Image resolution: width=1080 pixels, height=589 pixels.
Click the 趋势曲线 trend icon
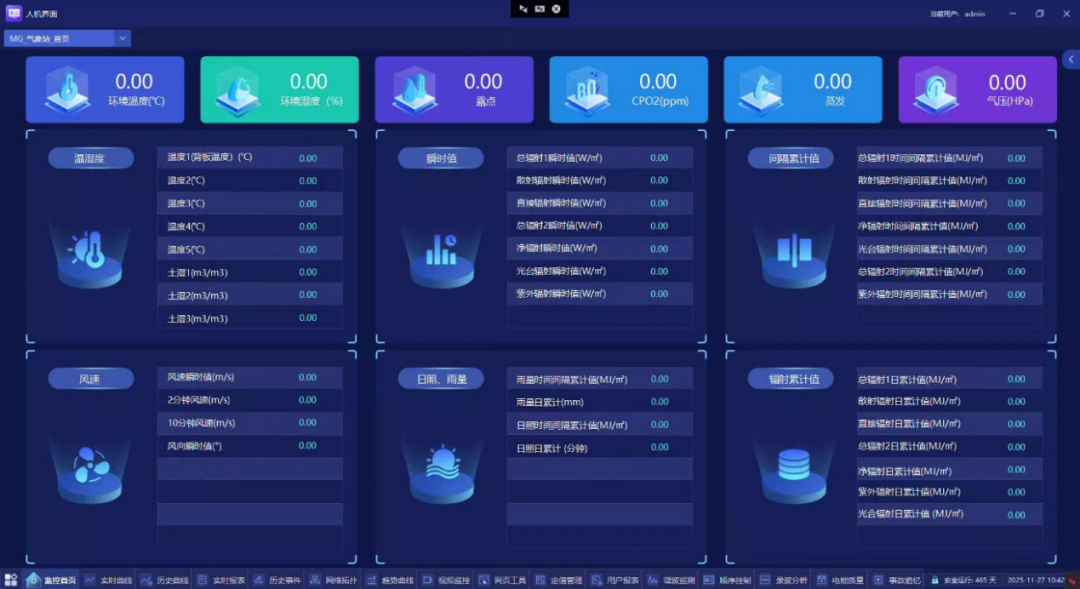[371, 580]
